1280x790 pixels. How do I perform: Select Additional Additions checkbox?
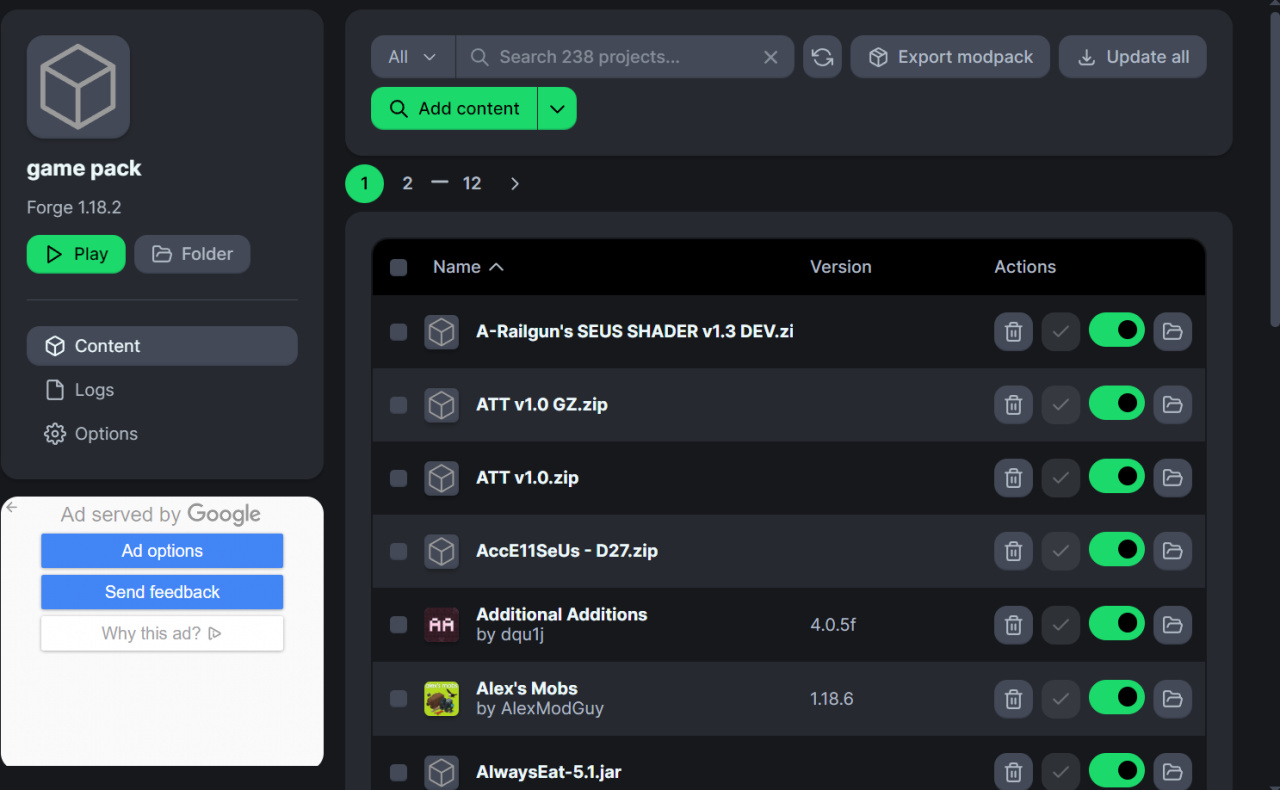pos(398,625)
